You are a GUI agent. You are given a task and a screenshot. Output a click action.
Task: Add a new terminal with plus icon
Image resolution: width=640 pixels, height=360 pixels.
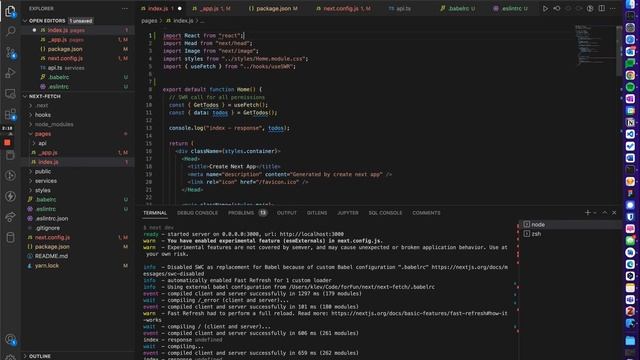pos(587,212)
